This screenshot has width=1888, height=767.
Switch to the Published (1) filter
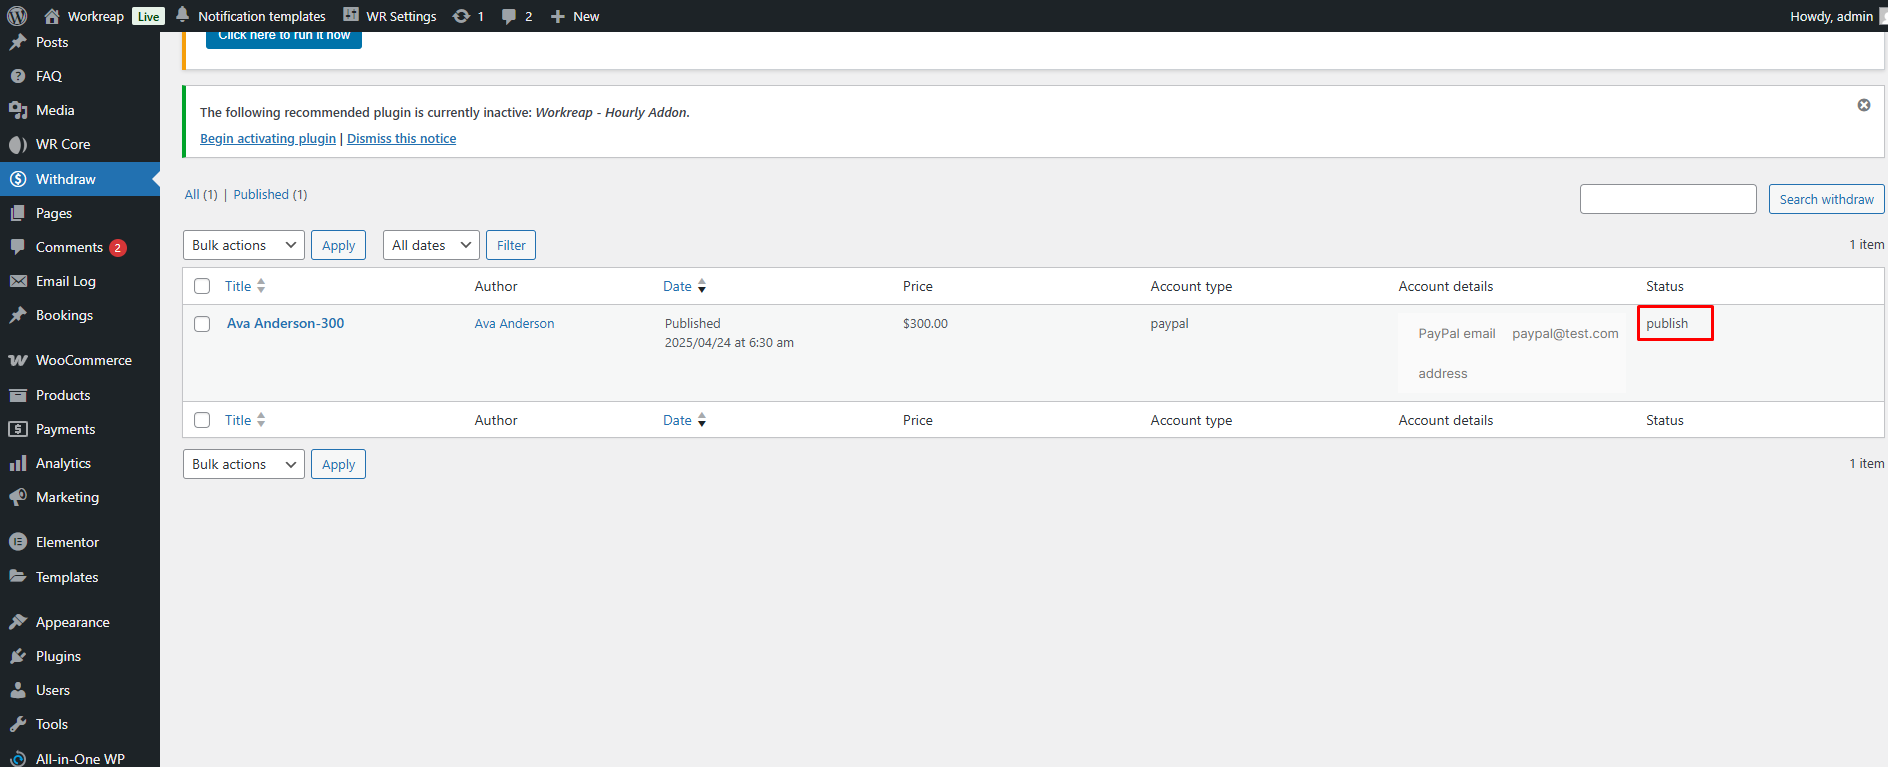coord(270,195)
